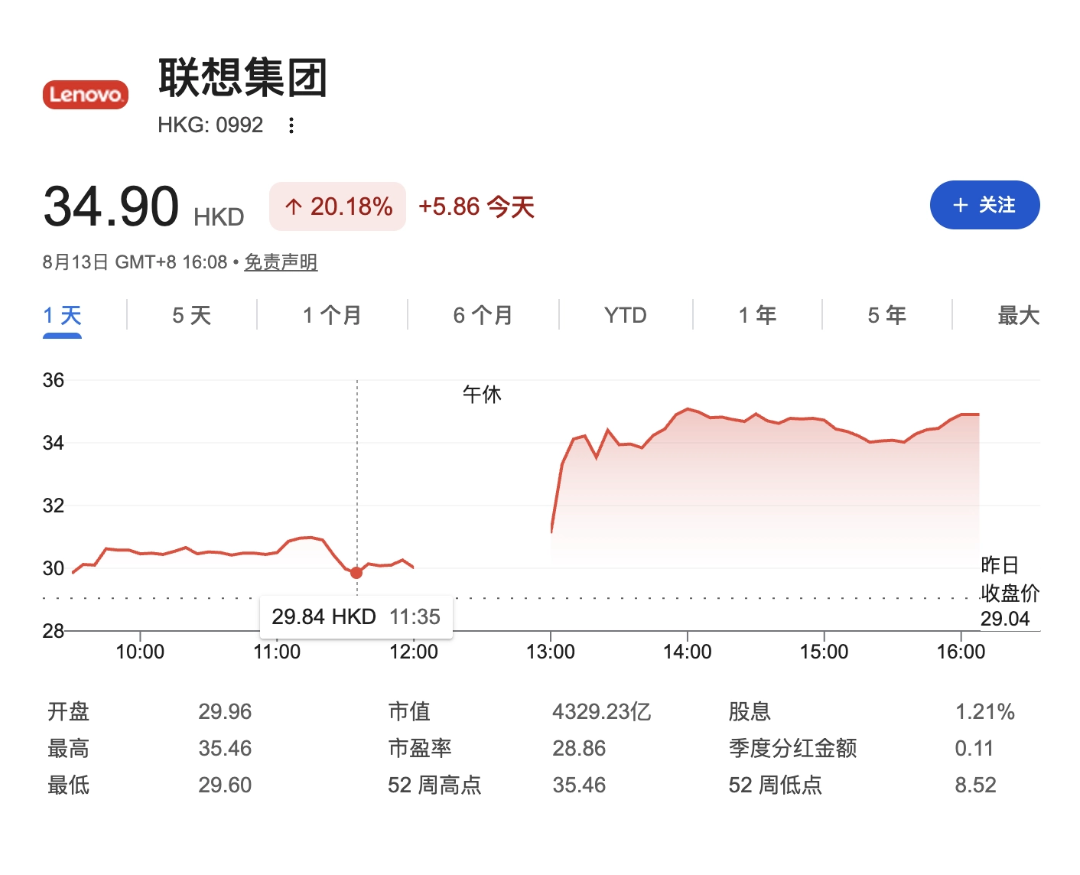Switch to the 5 天 tab
Viewport: 1080px width, 875px height.
point(191,316)
